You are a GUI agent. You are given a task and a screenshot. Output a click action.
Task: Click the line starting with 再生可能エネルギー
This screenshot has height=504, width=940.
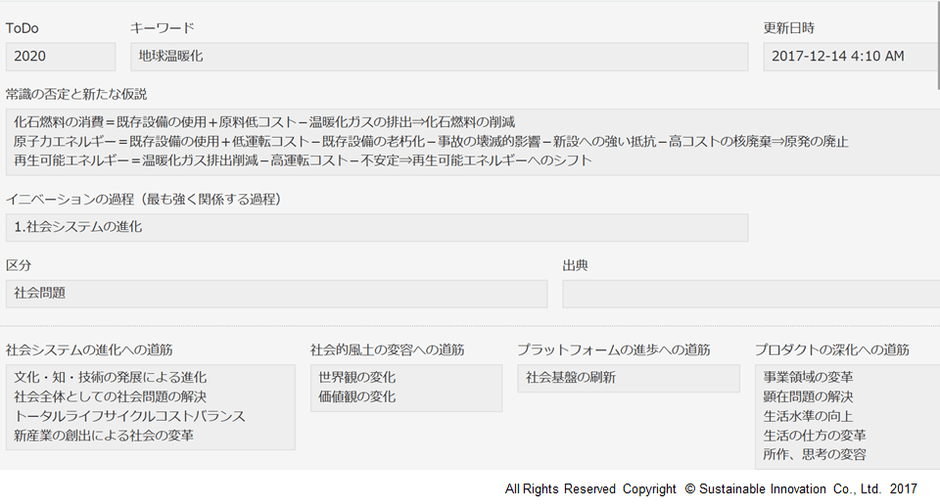(x=302, y=161)
